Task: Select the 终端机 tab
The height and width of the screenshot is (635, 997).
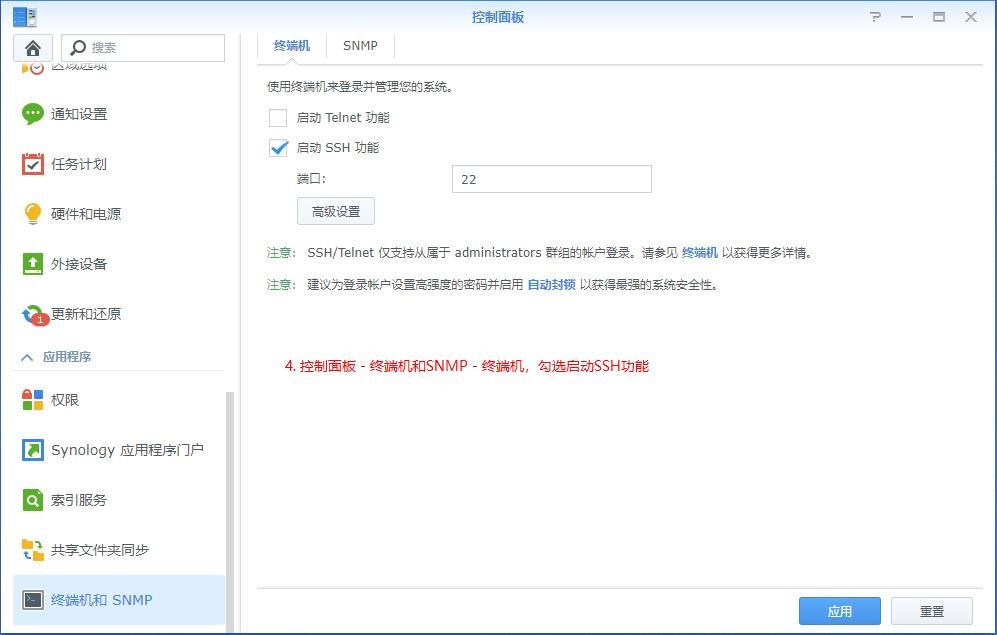Action: click(x=292, y=46)
